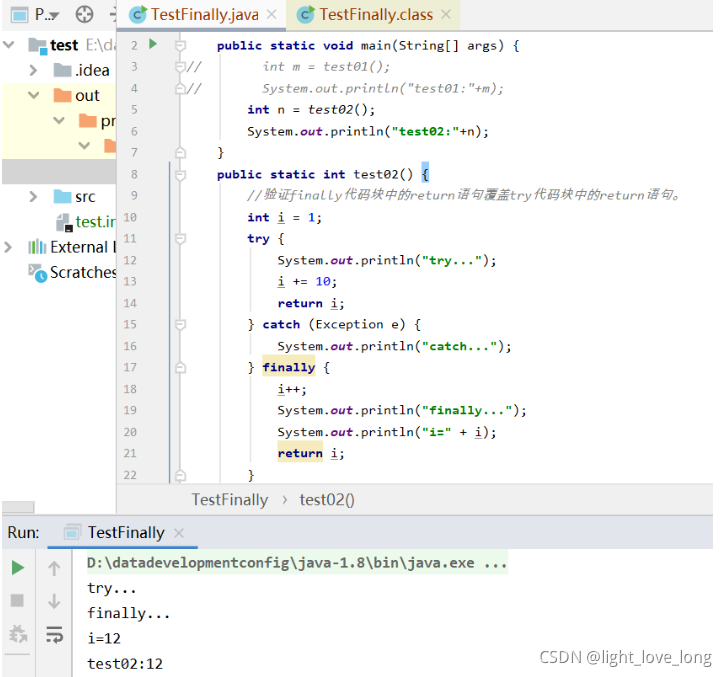
Task: Click the up the stack trace arrow
Action: pyautogui.click(x=54, y=568)
